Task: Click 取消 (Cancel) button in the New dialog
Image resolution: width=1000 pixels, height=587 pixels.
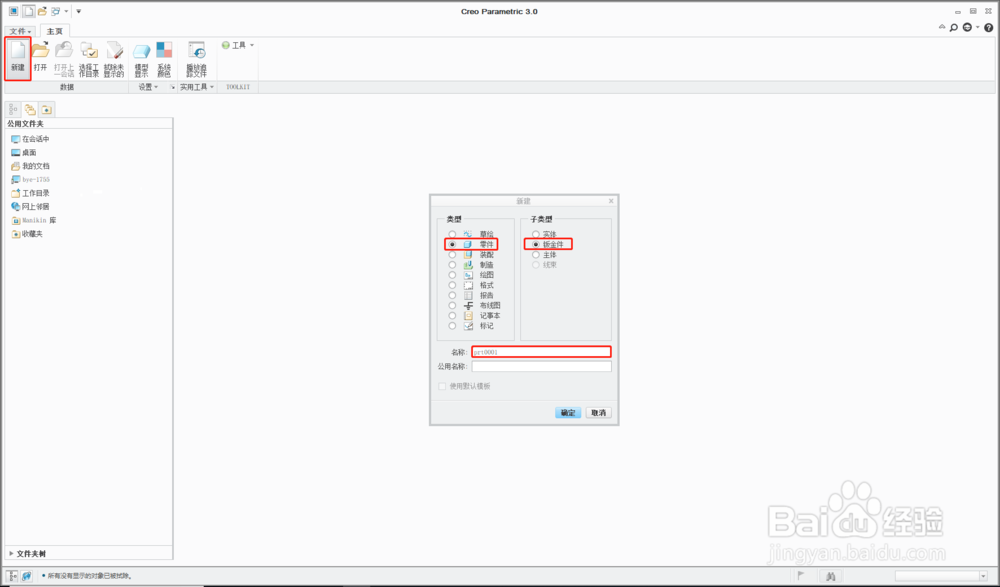Action: (598, 413)
